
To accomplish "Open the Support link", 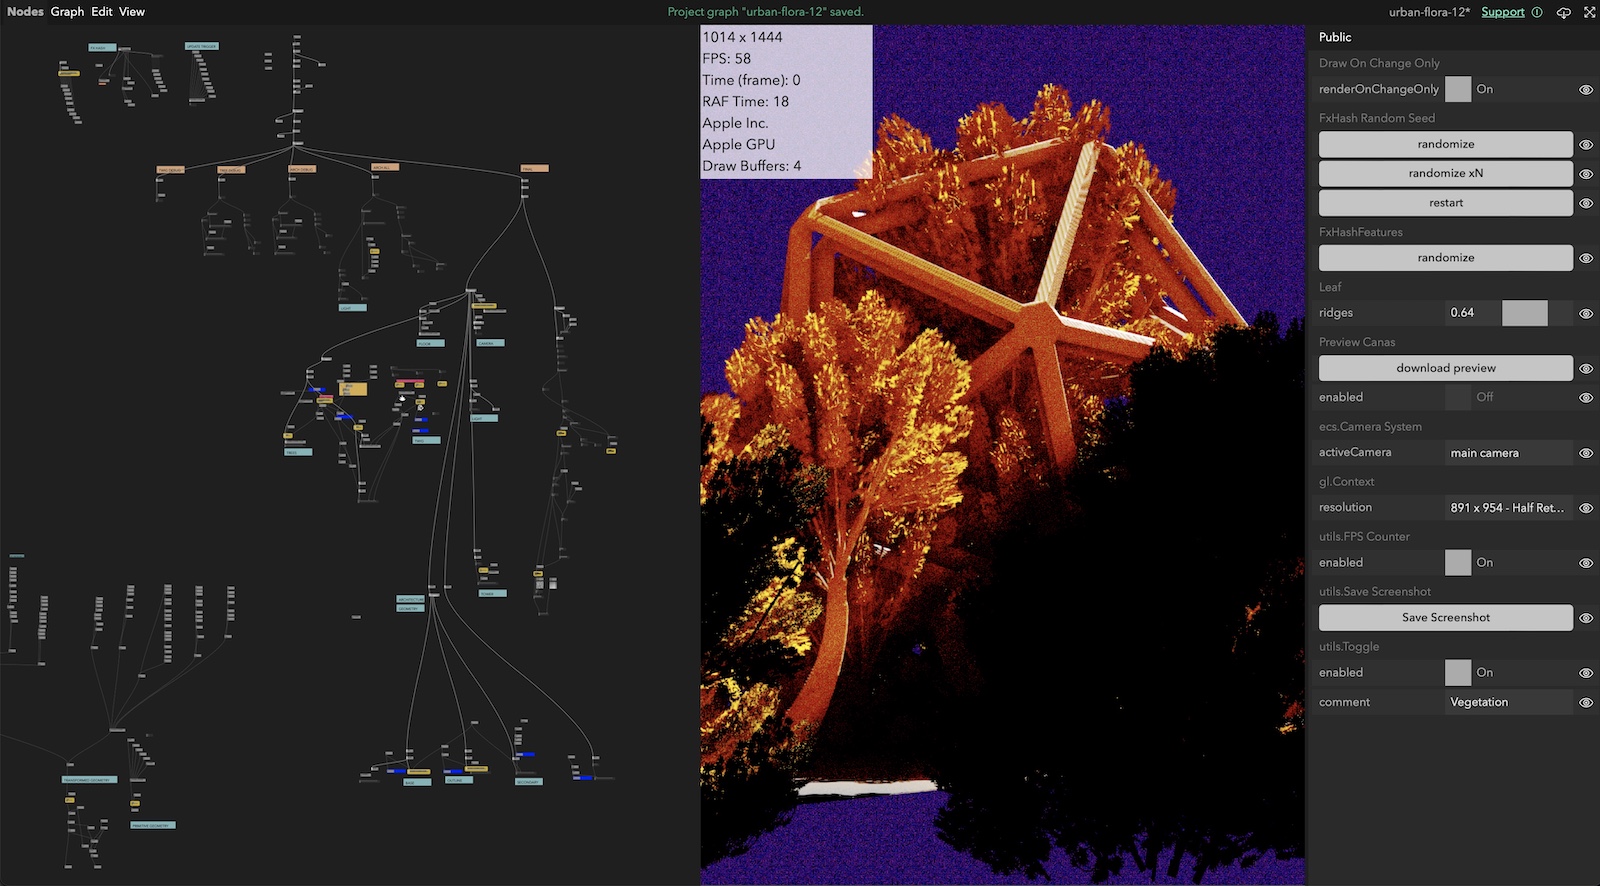I will click(1502, 12).
